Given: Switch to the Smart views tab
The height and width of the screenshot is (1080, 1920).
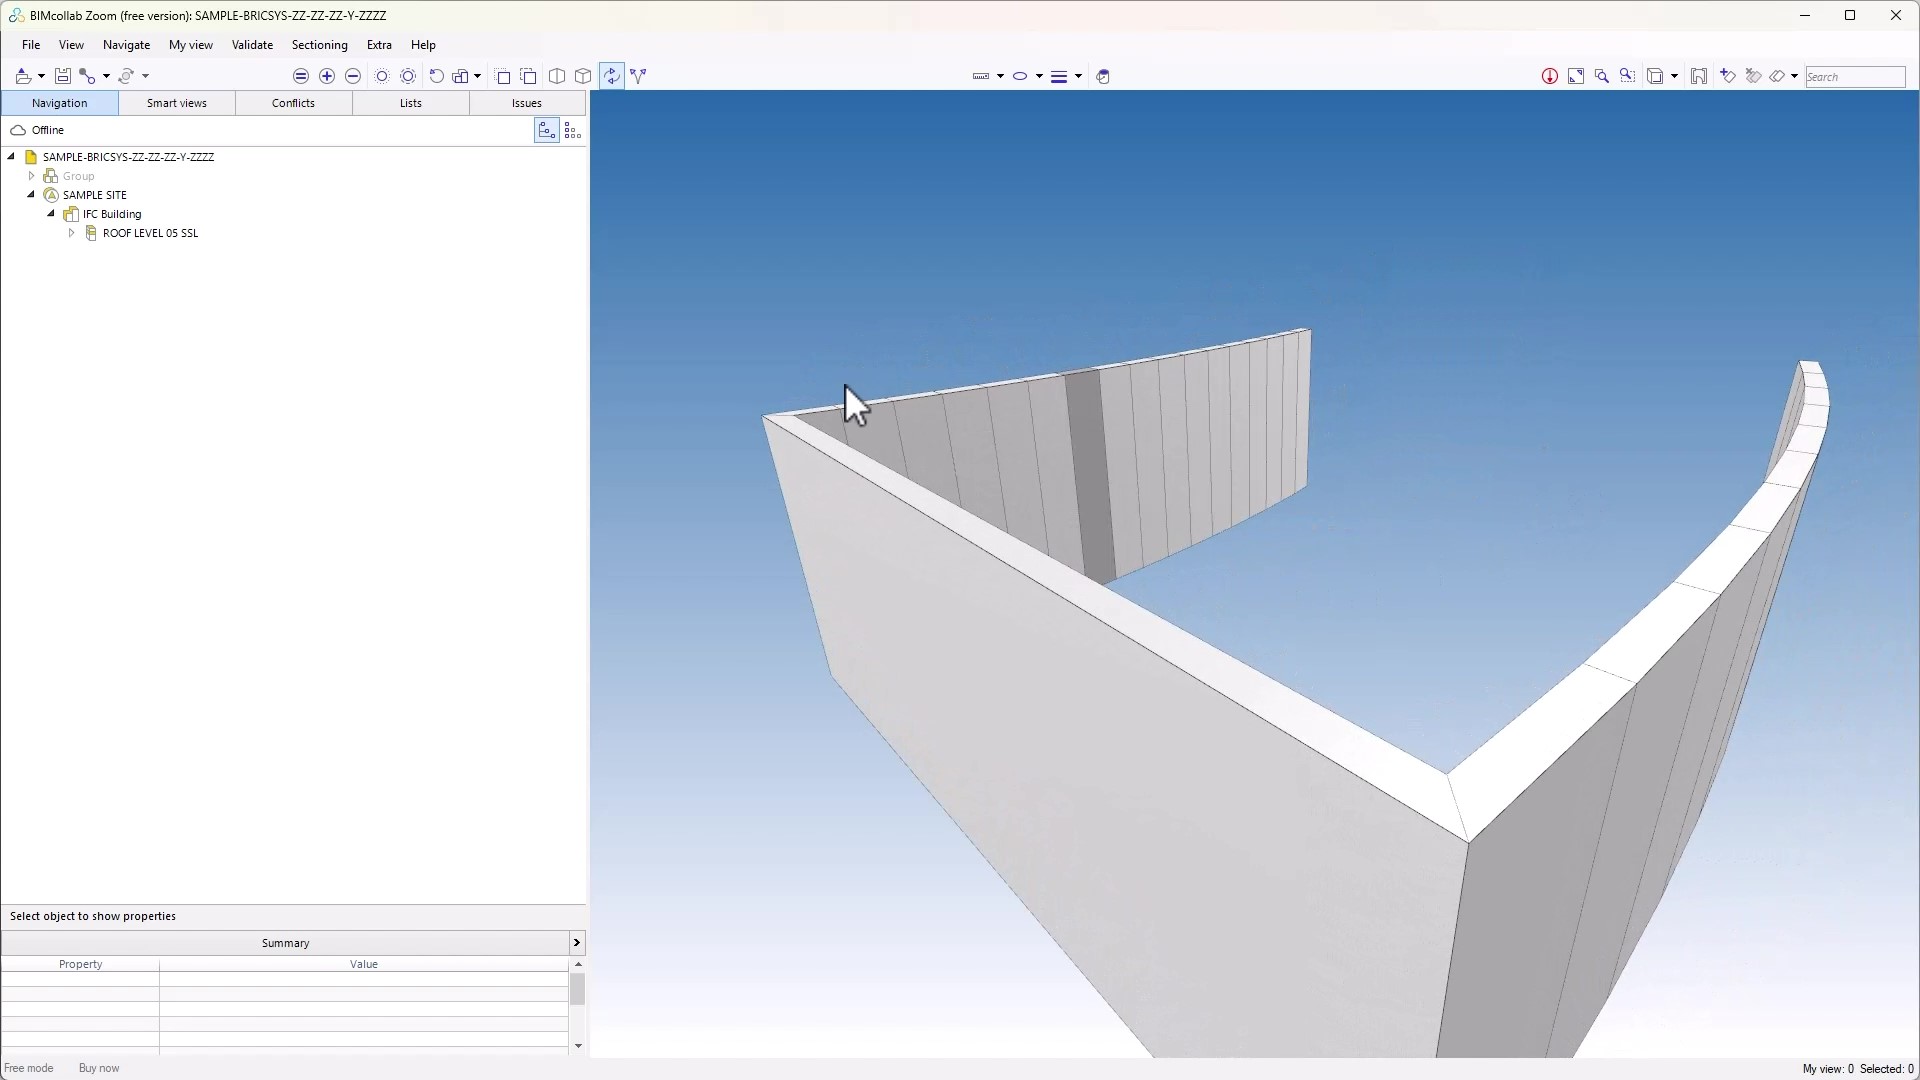Looking at the screenshot, I should pyautogui.click(x=177, y=103).
